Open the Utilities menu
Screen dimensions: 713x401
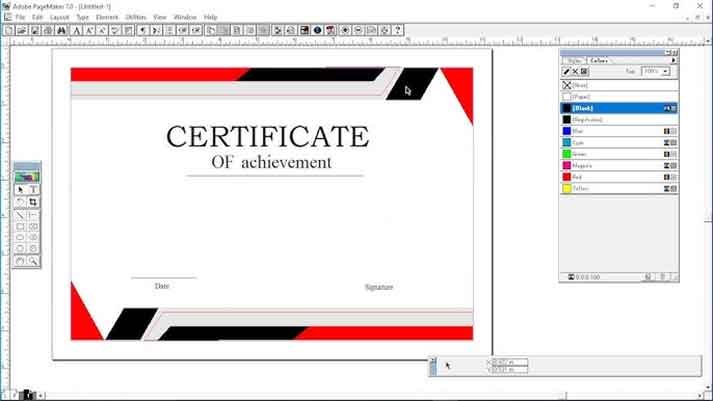click(135, 17)
